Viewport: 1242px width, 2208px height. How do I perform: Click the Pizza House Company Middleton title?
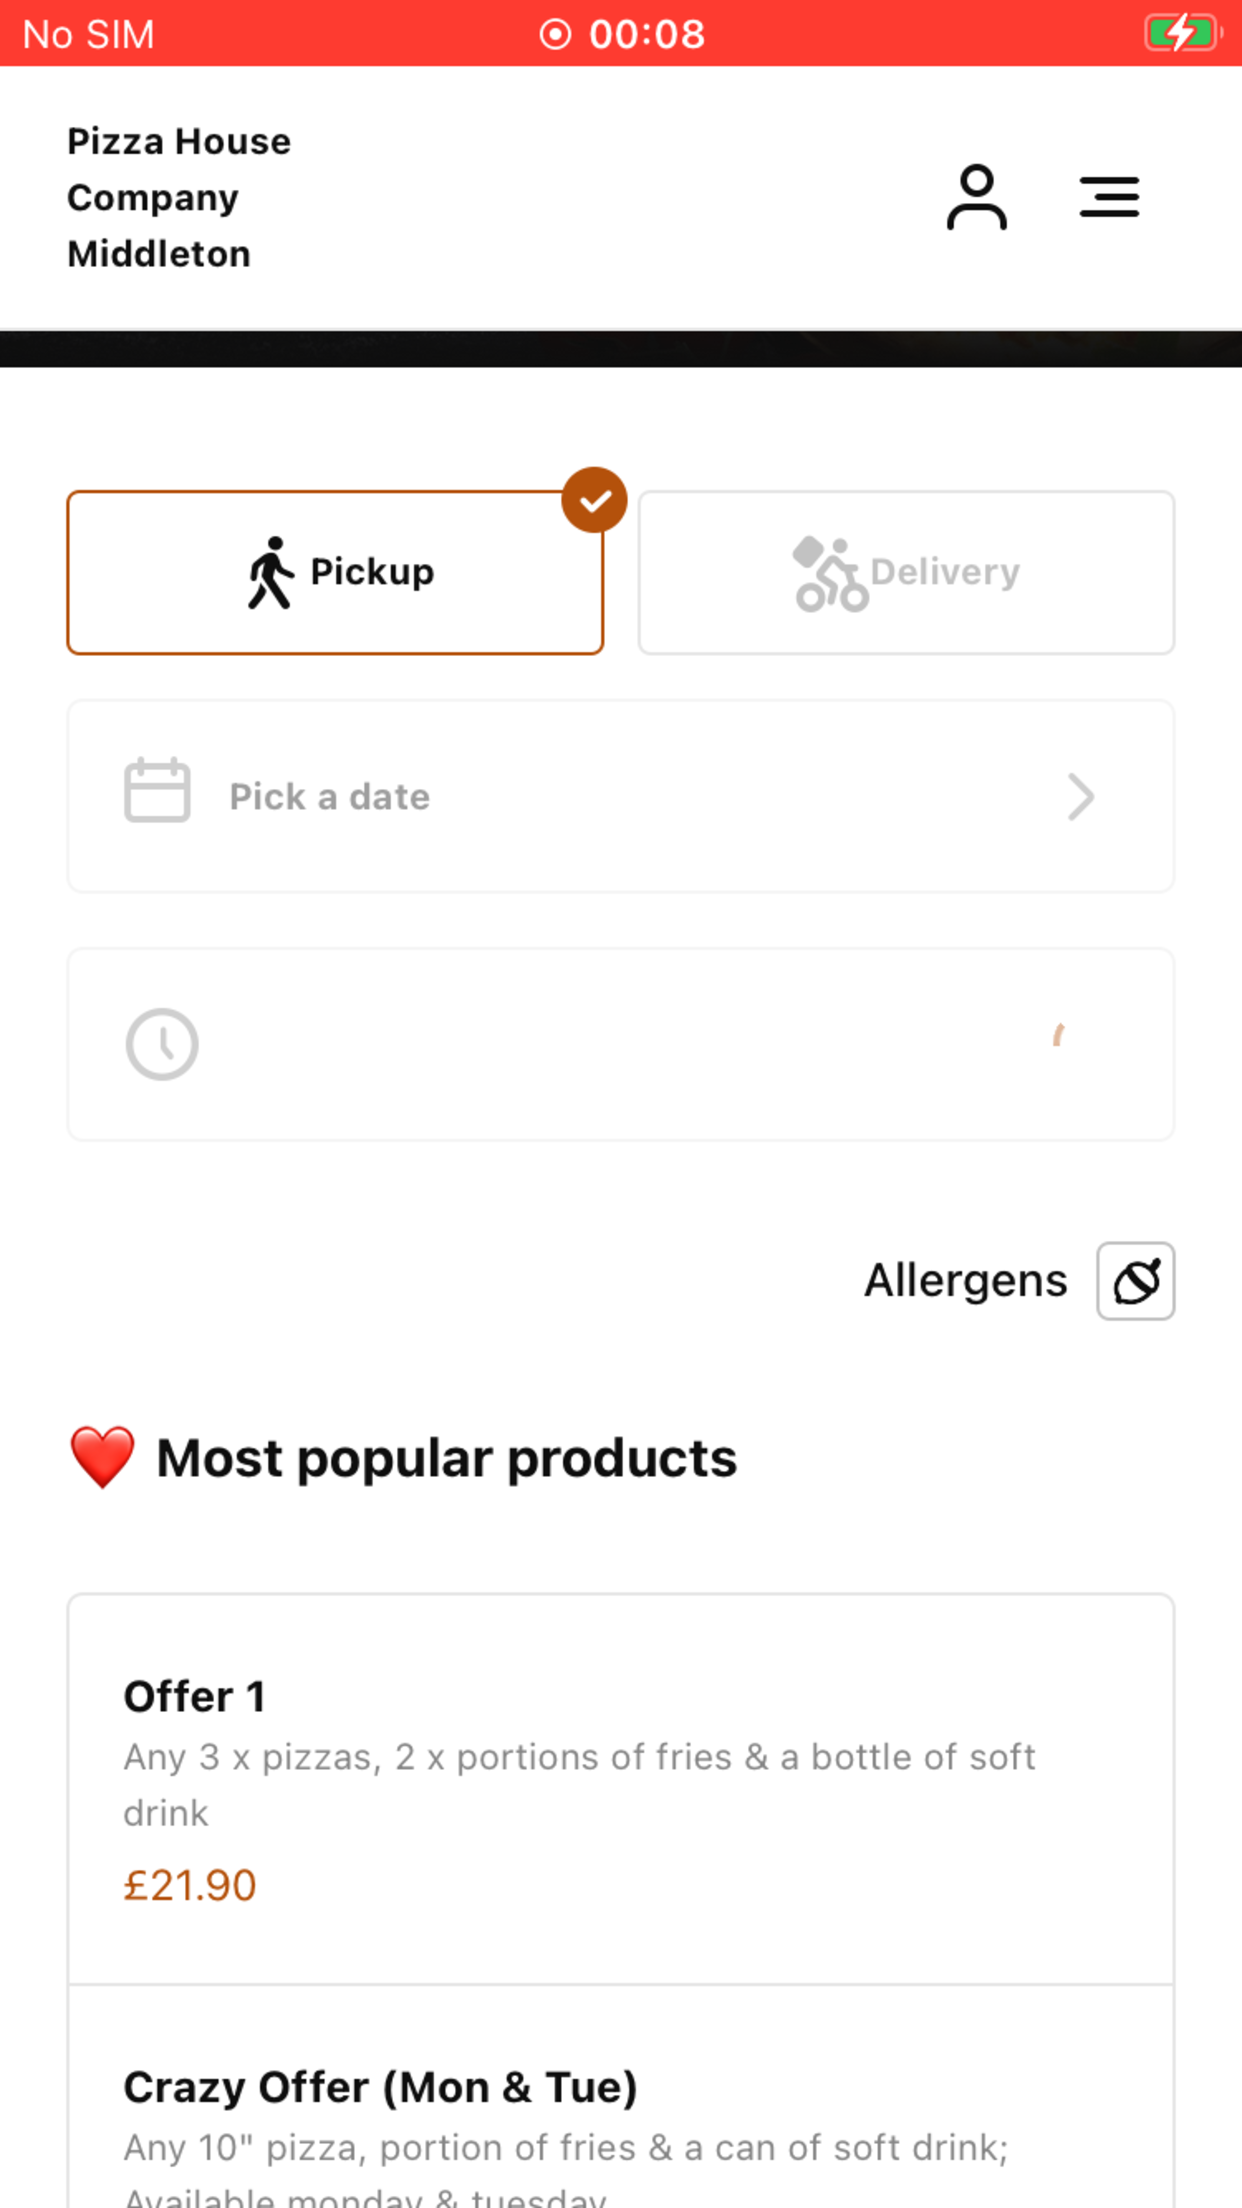179,198
